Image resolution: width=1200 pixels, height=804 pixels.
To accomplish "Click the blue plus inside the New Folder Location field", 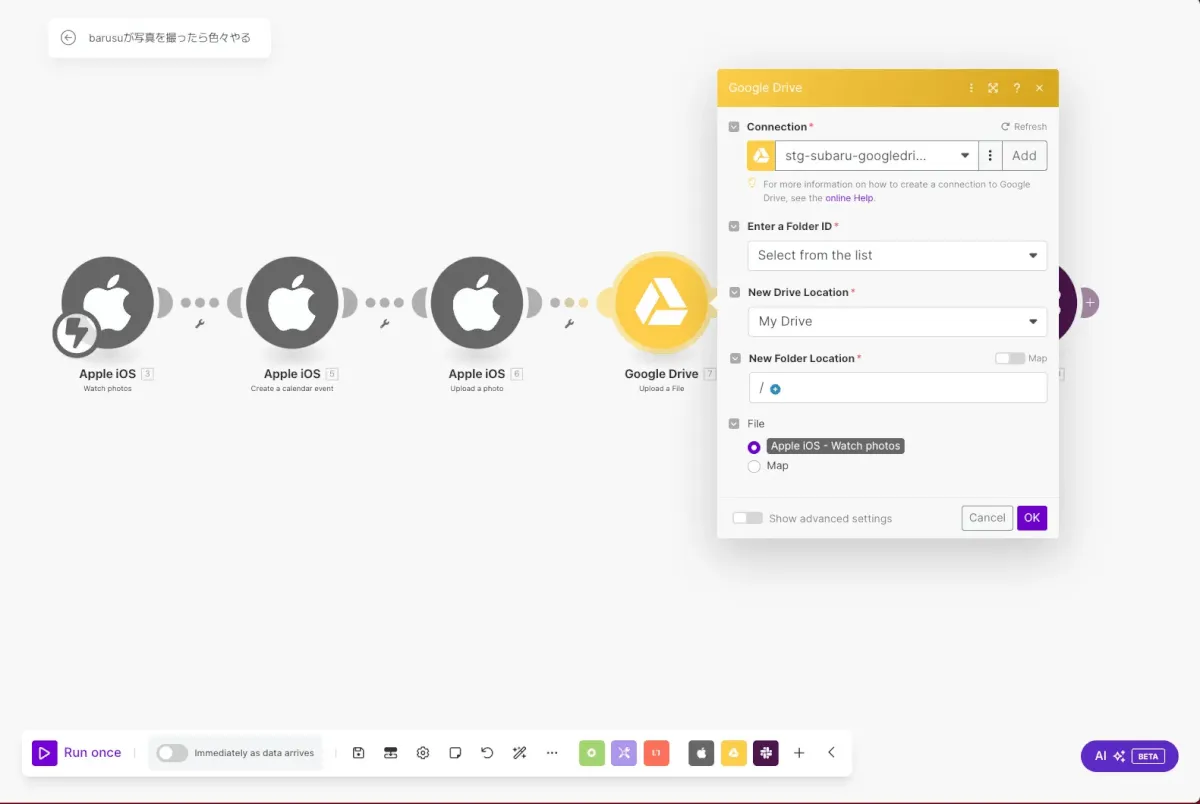I will [x=775, y=389].
